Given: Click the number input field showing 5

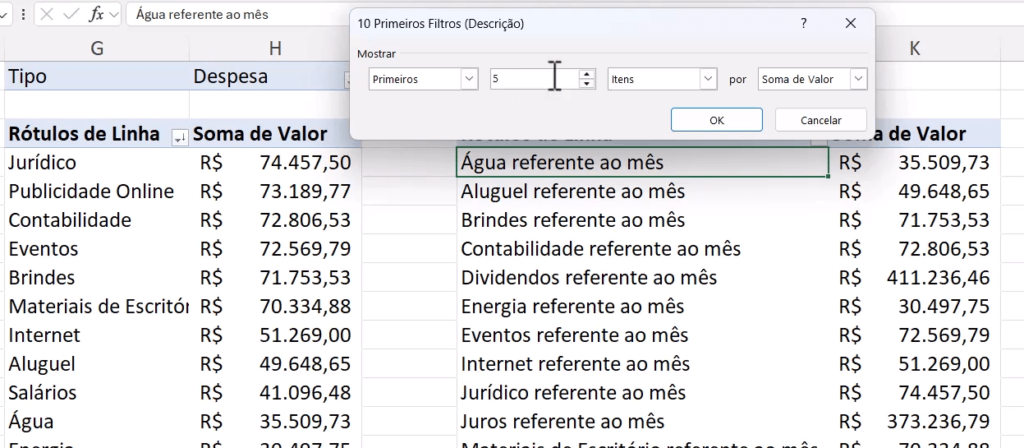Looking at the screenshot, I should 535,79.
